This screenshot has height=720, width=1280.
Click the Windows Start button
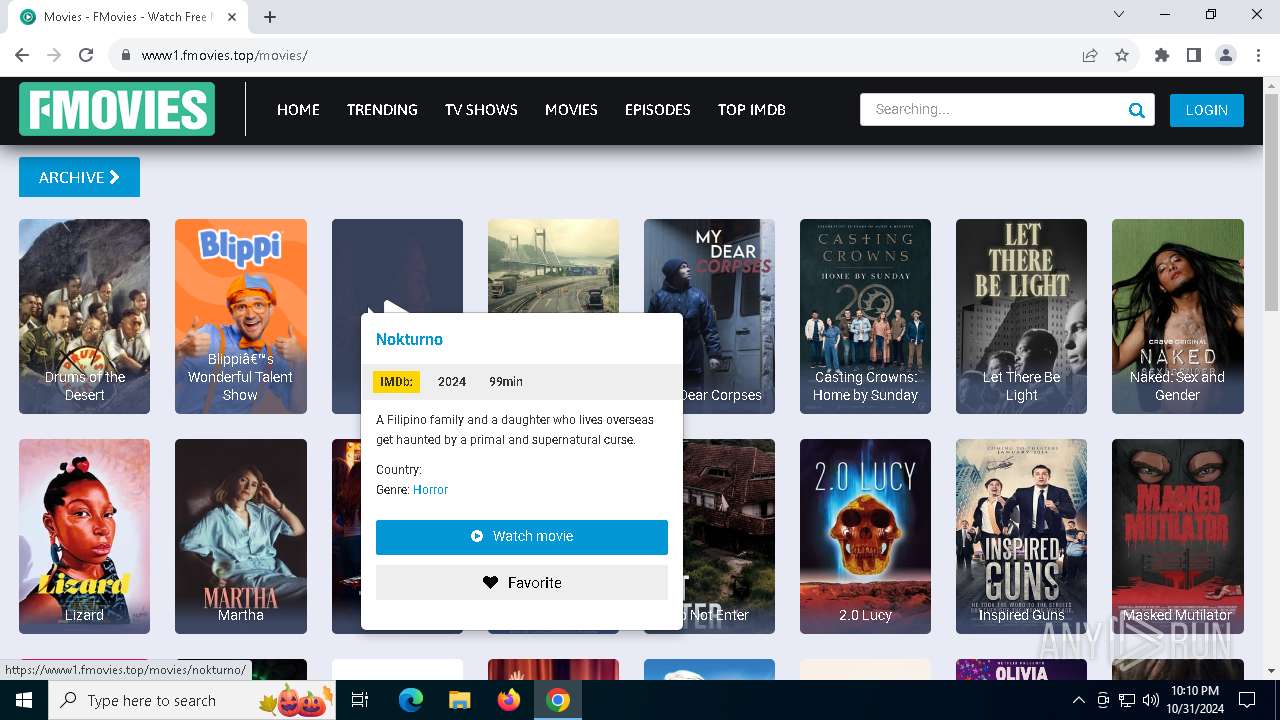(23, 700)
